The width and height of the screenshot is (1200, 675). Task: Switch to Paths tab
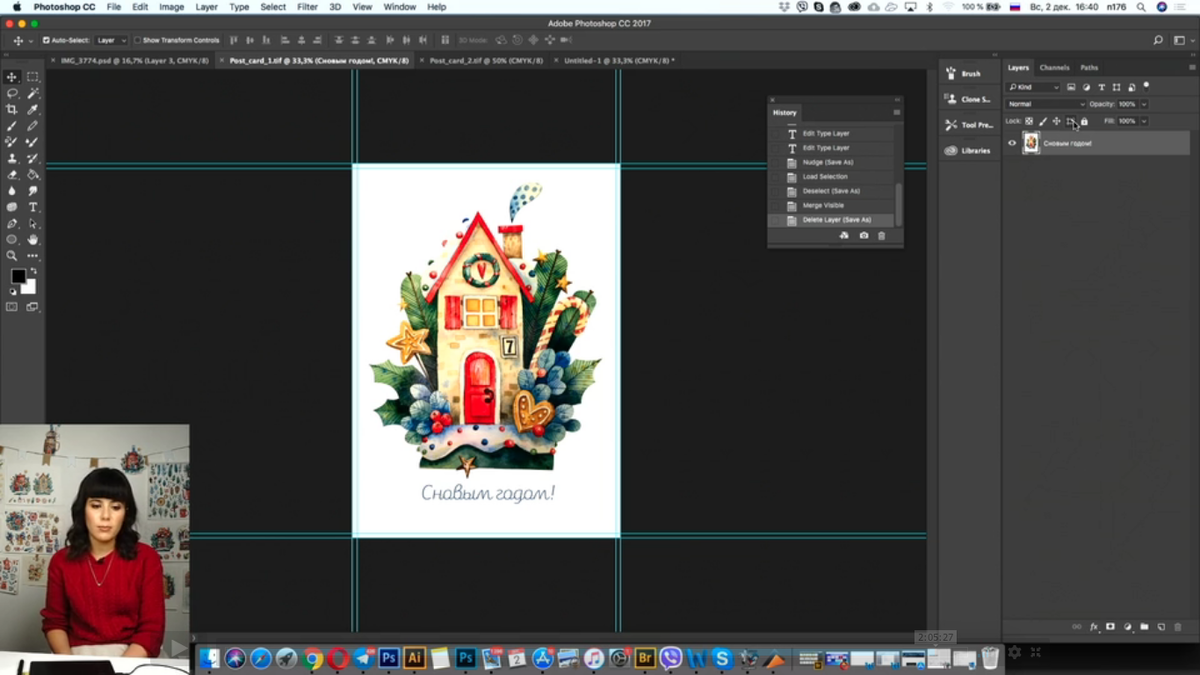tap(1089, 68)
